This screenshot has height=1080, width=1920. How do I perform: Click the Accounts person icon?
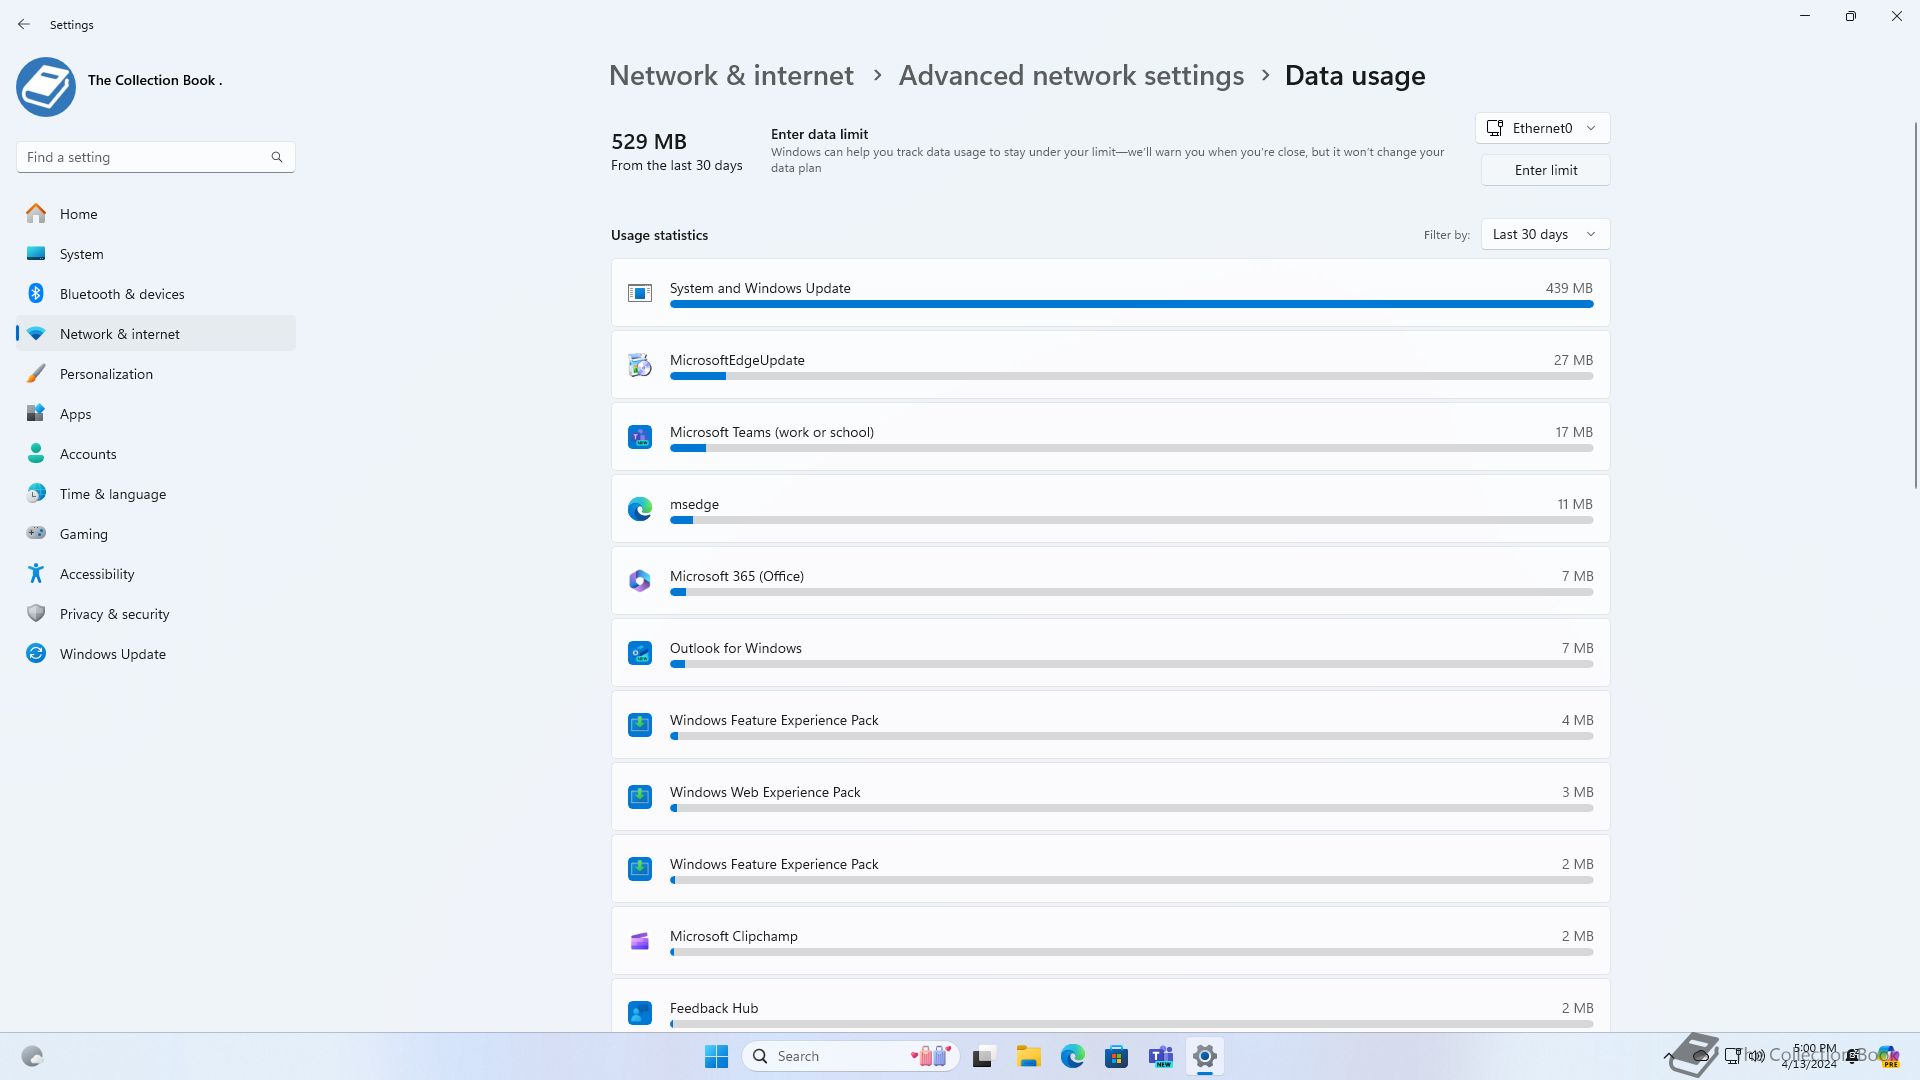click(x=36, y=453)
